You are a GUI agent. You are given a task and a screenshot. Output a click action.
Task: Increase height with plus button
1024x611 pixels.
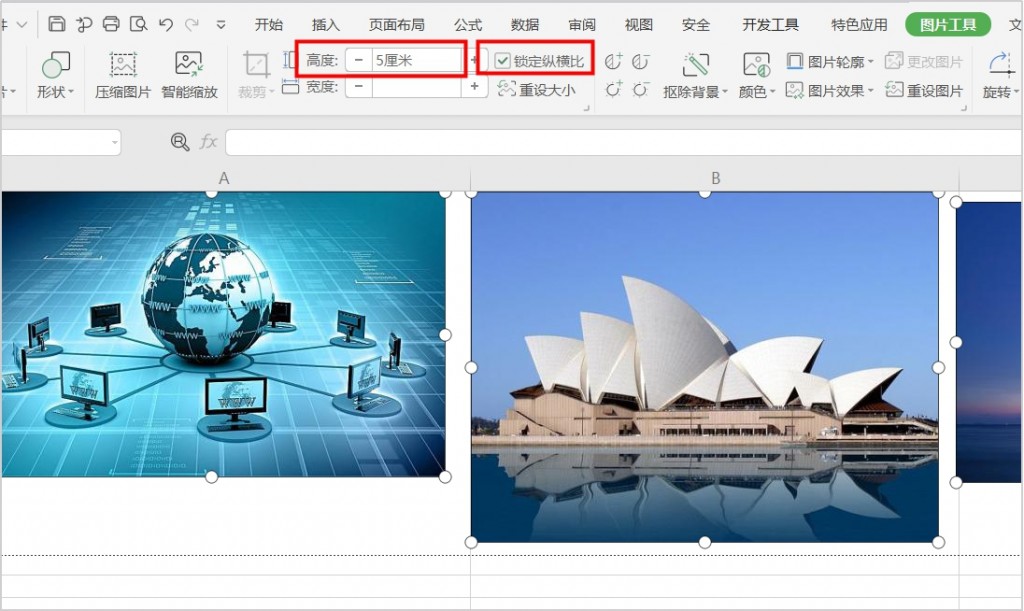474,61
